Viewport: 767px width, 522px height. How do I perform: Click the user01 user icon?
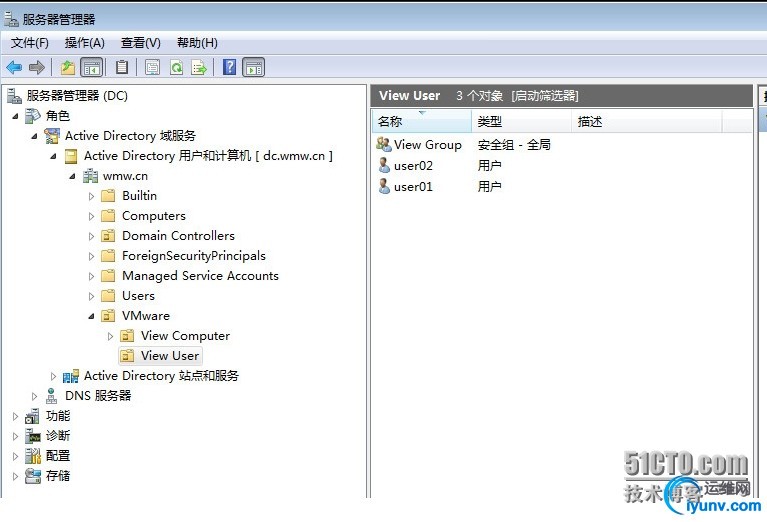pos(384,186)
